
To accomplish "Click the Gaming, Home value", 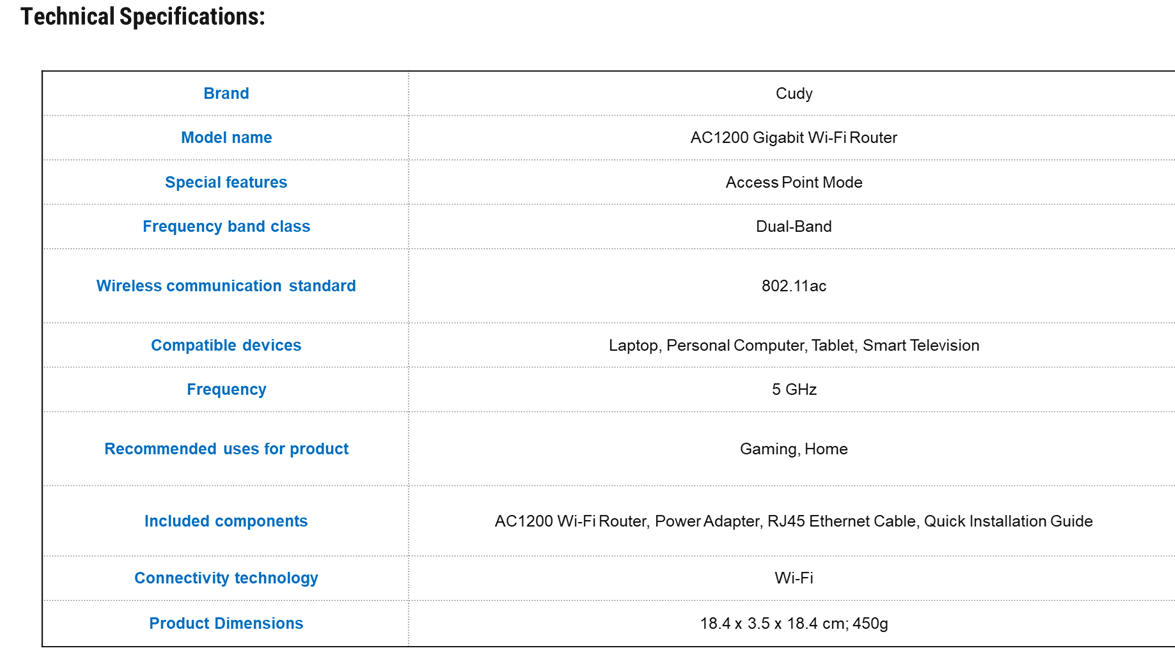I will (794, 449).
